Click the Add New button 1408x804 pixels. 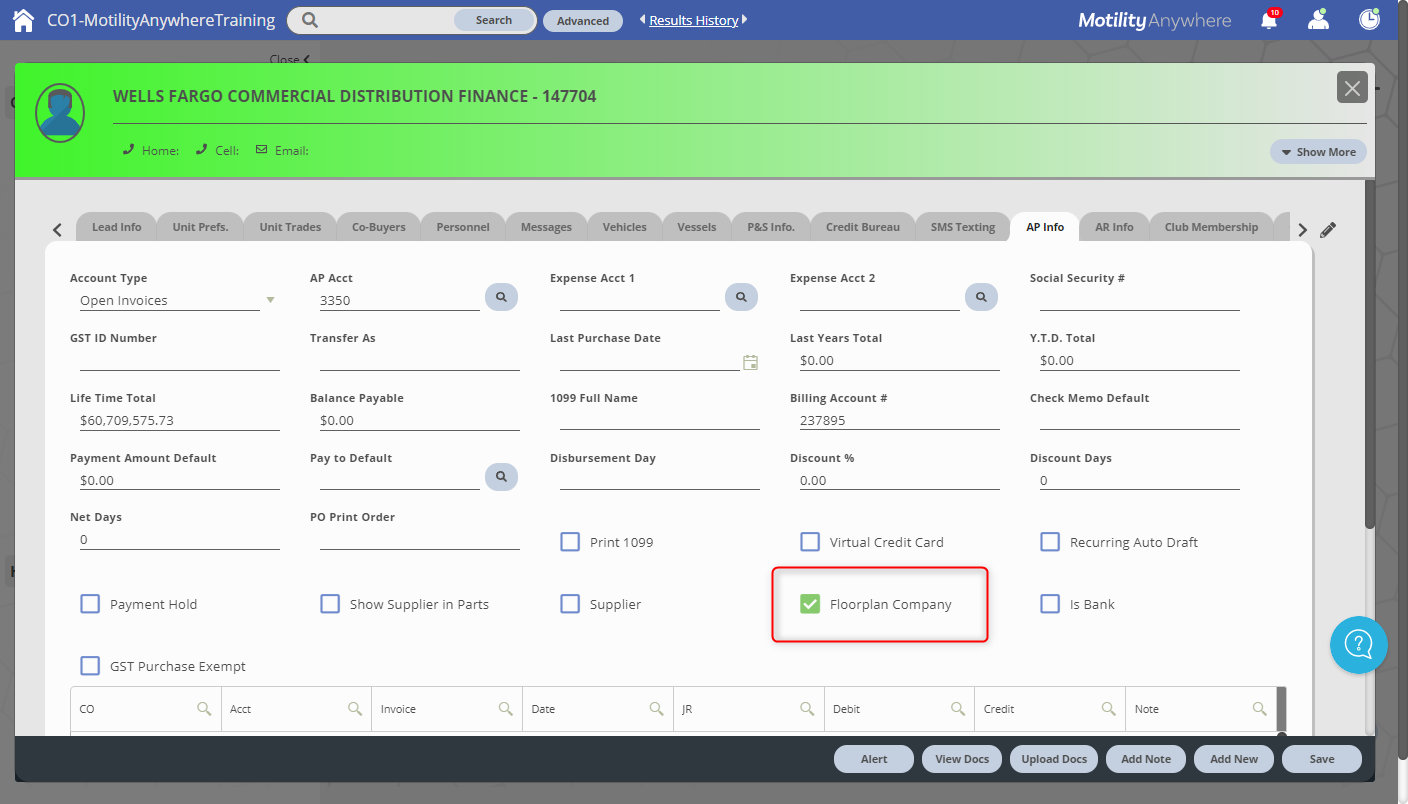(x=1234, y=759)
